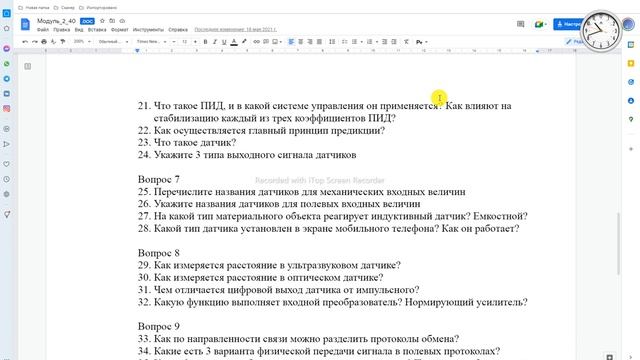Toggle italic formatting
Screen dimensions: 640x360
point(215,42)
